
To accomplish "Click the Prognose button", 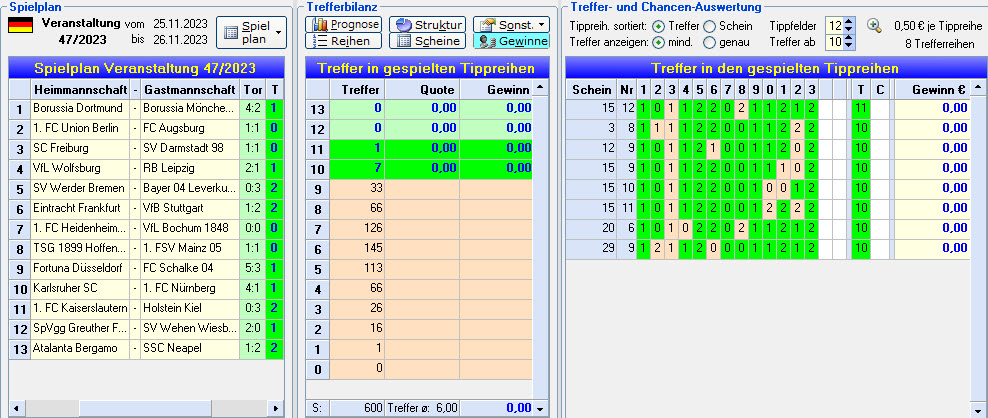I will tap(344, 25).
